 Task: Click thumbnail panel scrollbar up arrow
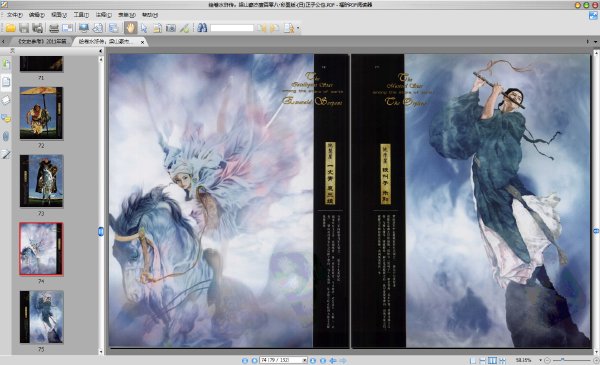pos(101,59)
